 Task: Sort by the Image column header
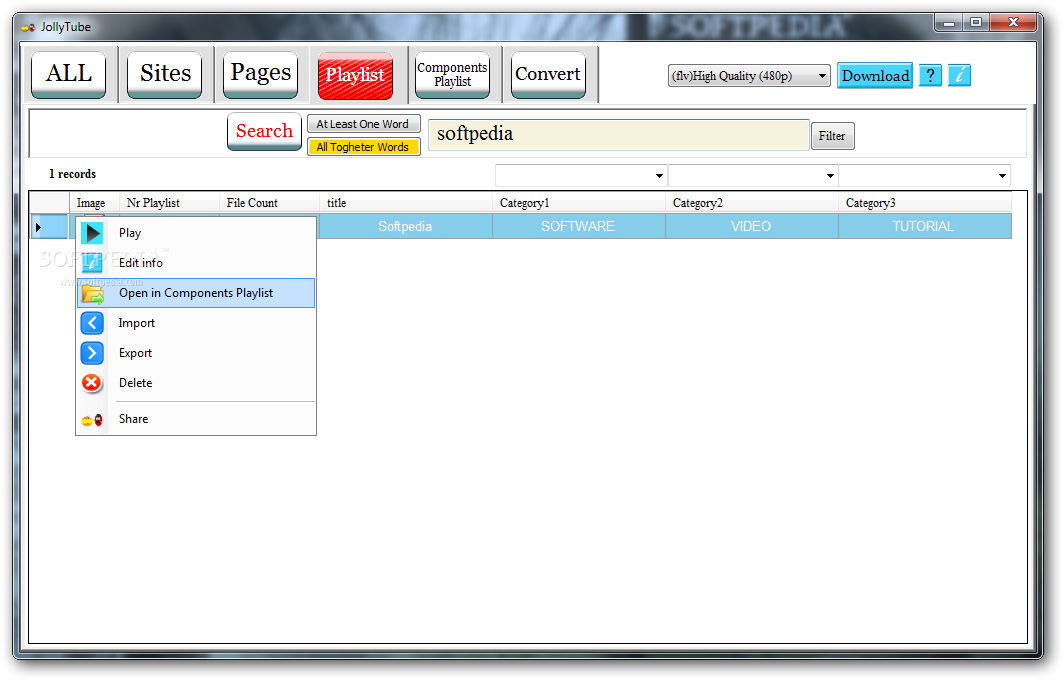(x=94, y=203)
